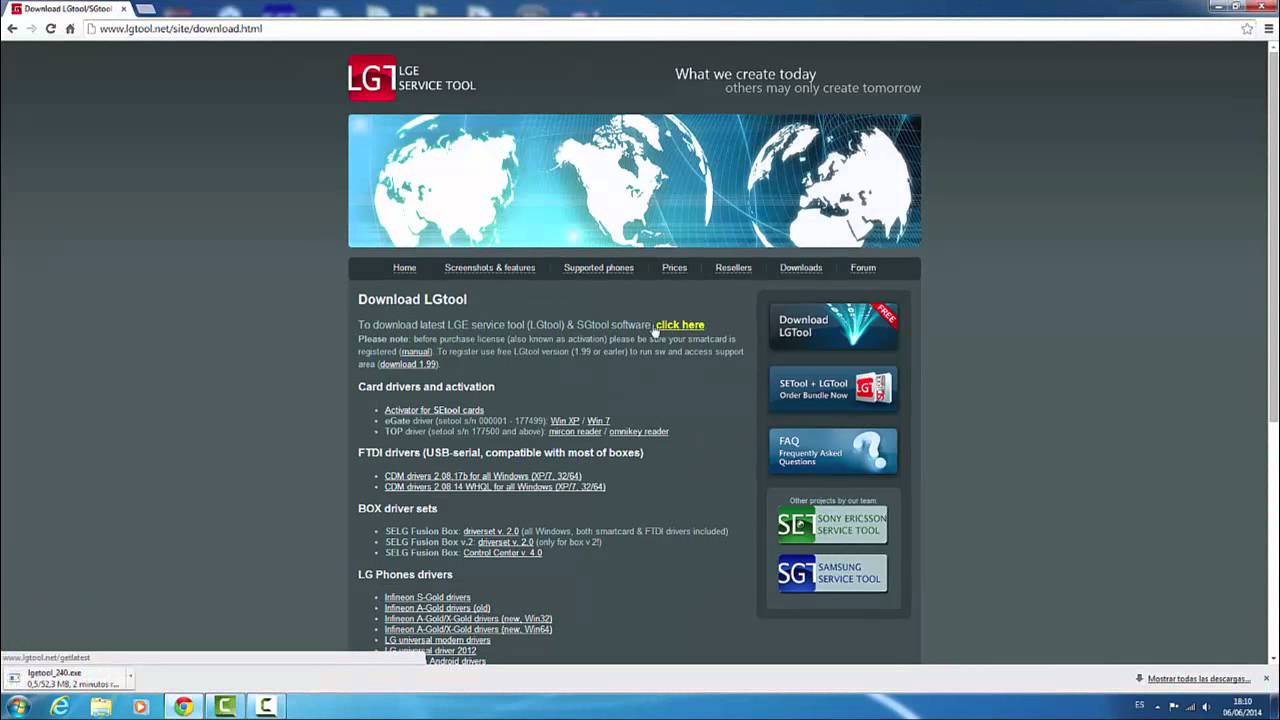Open second Camtasia icon on taskbar
1280x720 pixels.
click(265, 706)
